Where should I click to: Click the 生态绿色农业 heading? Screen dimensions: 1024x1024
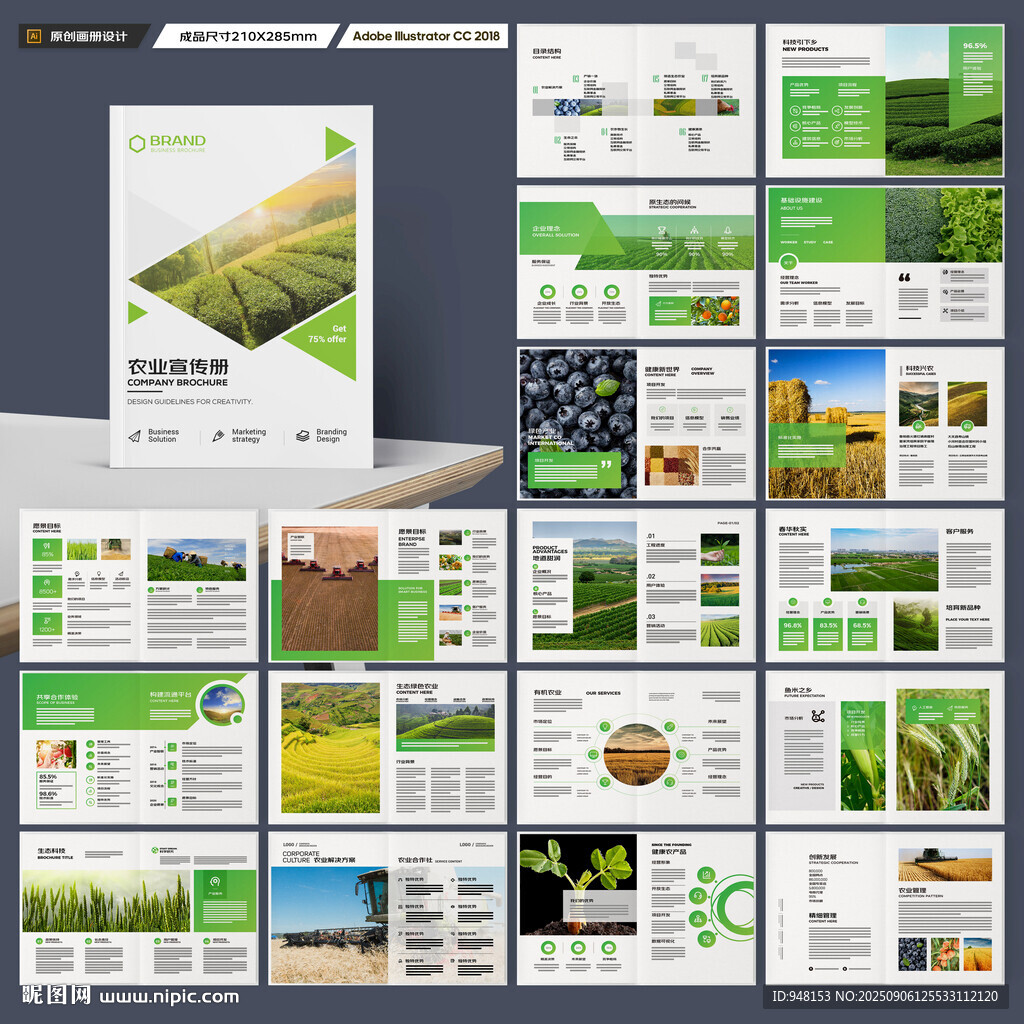(417, 686)
